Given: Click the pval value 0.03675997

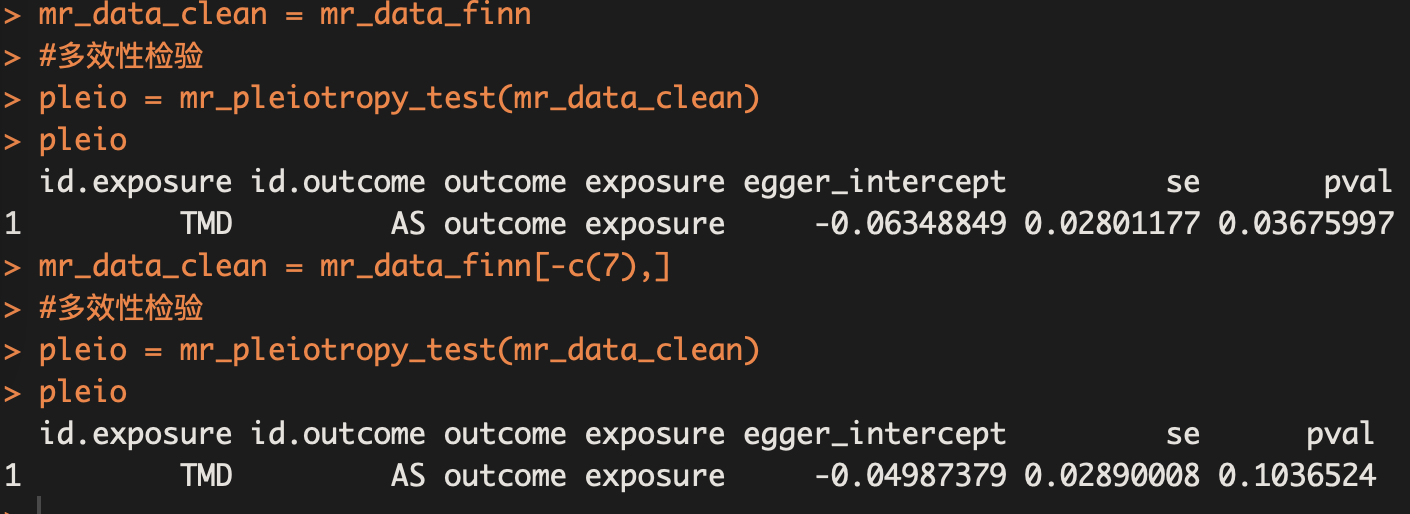Looking at the screenshot, I should [x=1305, y=224].
